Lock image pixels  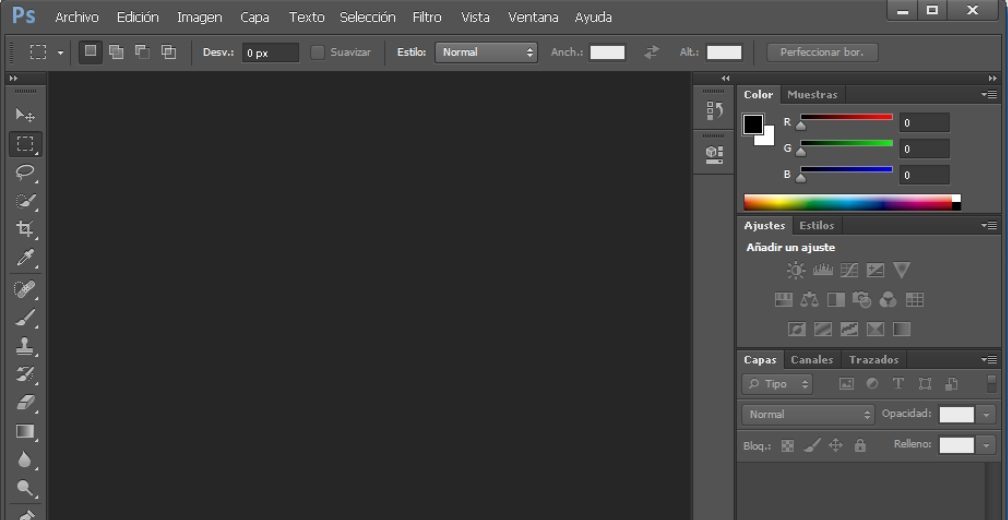pos(812,445)
